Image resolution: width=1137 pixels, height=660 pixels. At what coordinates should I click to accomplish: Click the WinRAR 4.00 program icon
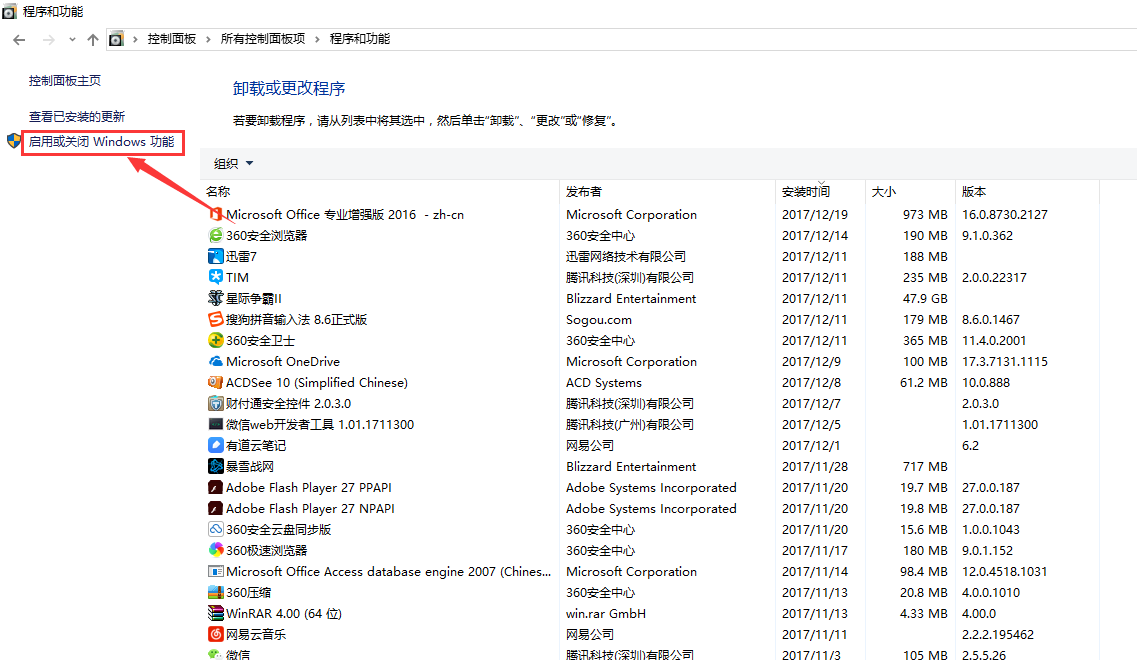click(215, 613)
